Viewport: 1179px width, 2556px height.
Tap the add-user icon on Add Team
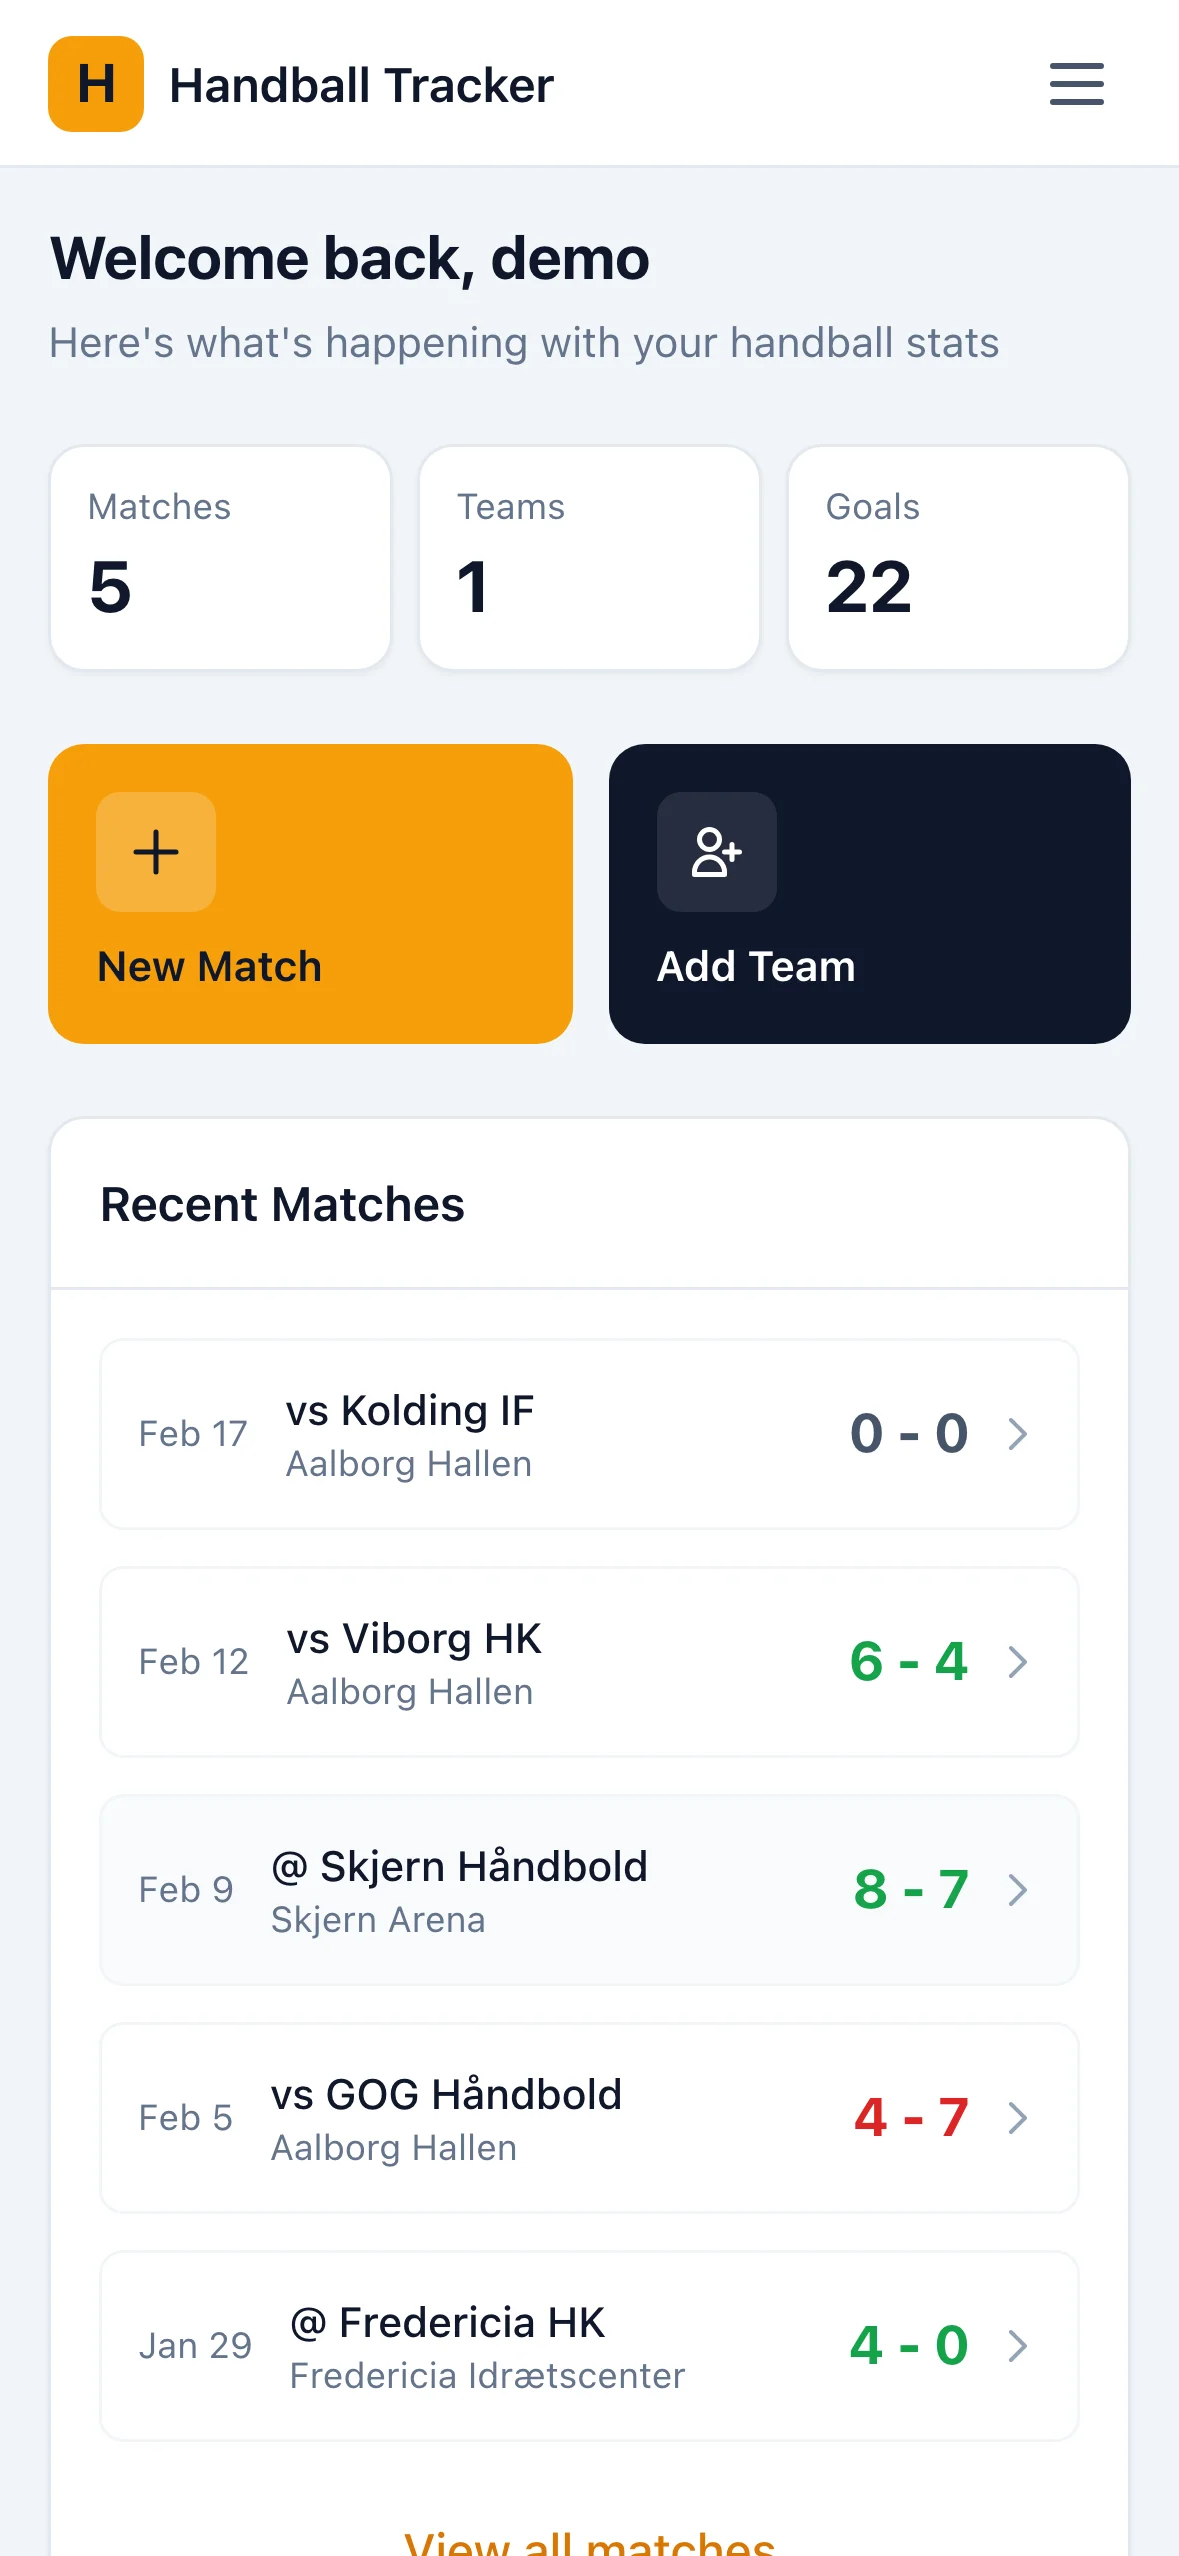click(716, 852)
